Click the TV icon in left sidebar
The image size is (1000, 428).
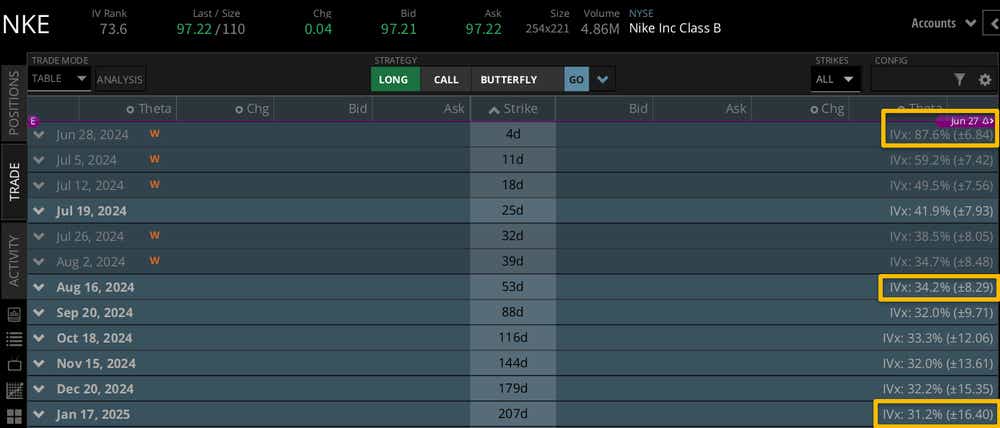pos(14,365)
